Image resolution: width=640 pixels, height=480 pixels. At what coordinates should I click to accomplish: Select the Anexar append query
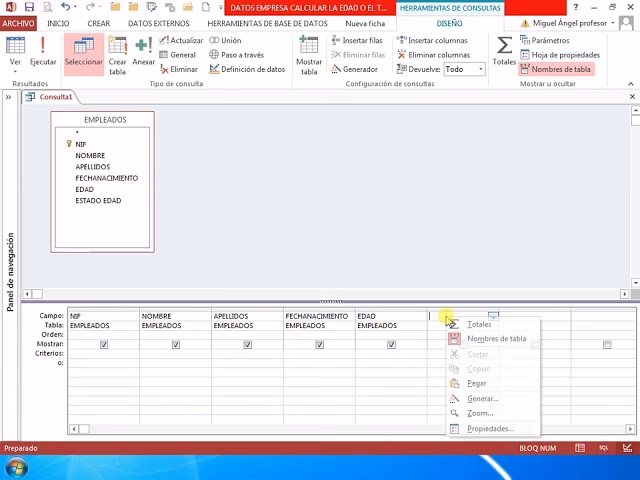(x=143, y=52)
